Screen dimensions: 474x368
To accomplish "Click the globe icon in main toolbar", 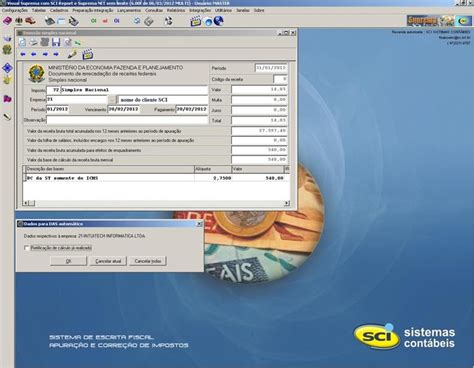I will point(219,21).
